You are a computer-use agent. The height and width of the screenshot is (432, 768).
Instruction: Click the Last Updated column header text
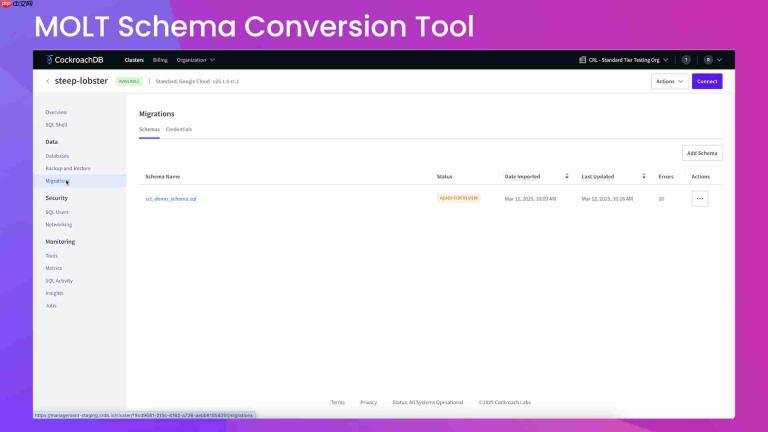click(598, 176)
